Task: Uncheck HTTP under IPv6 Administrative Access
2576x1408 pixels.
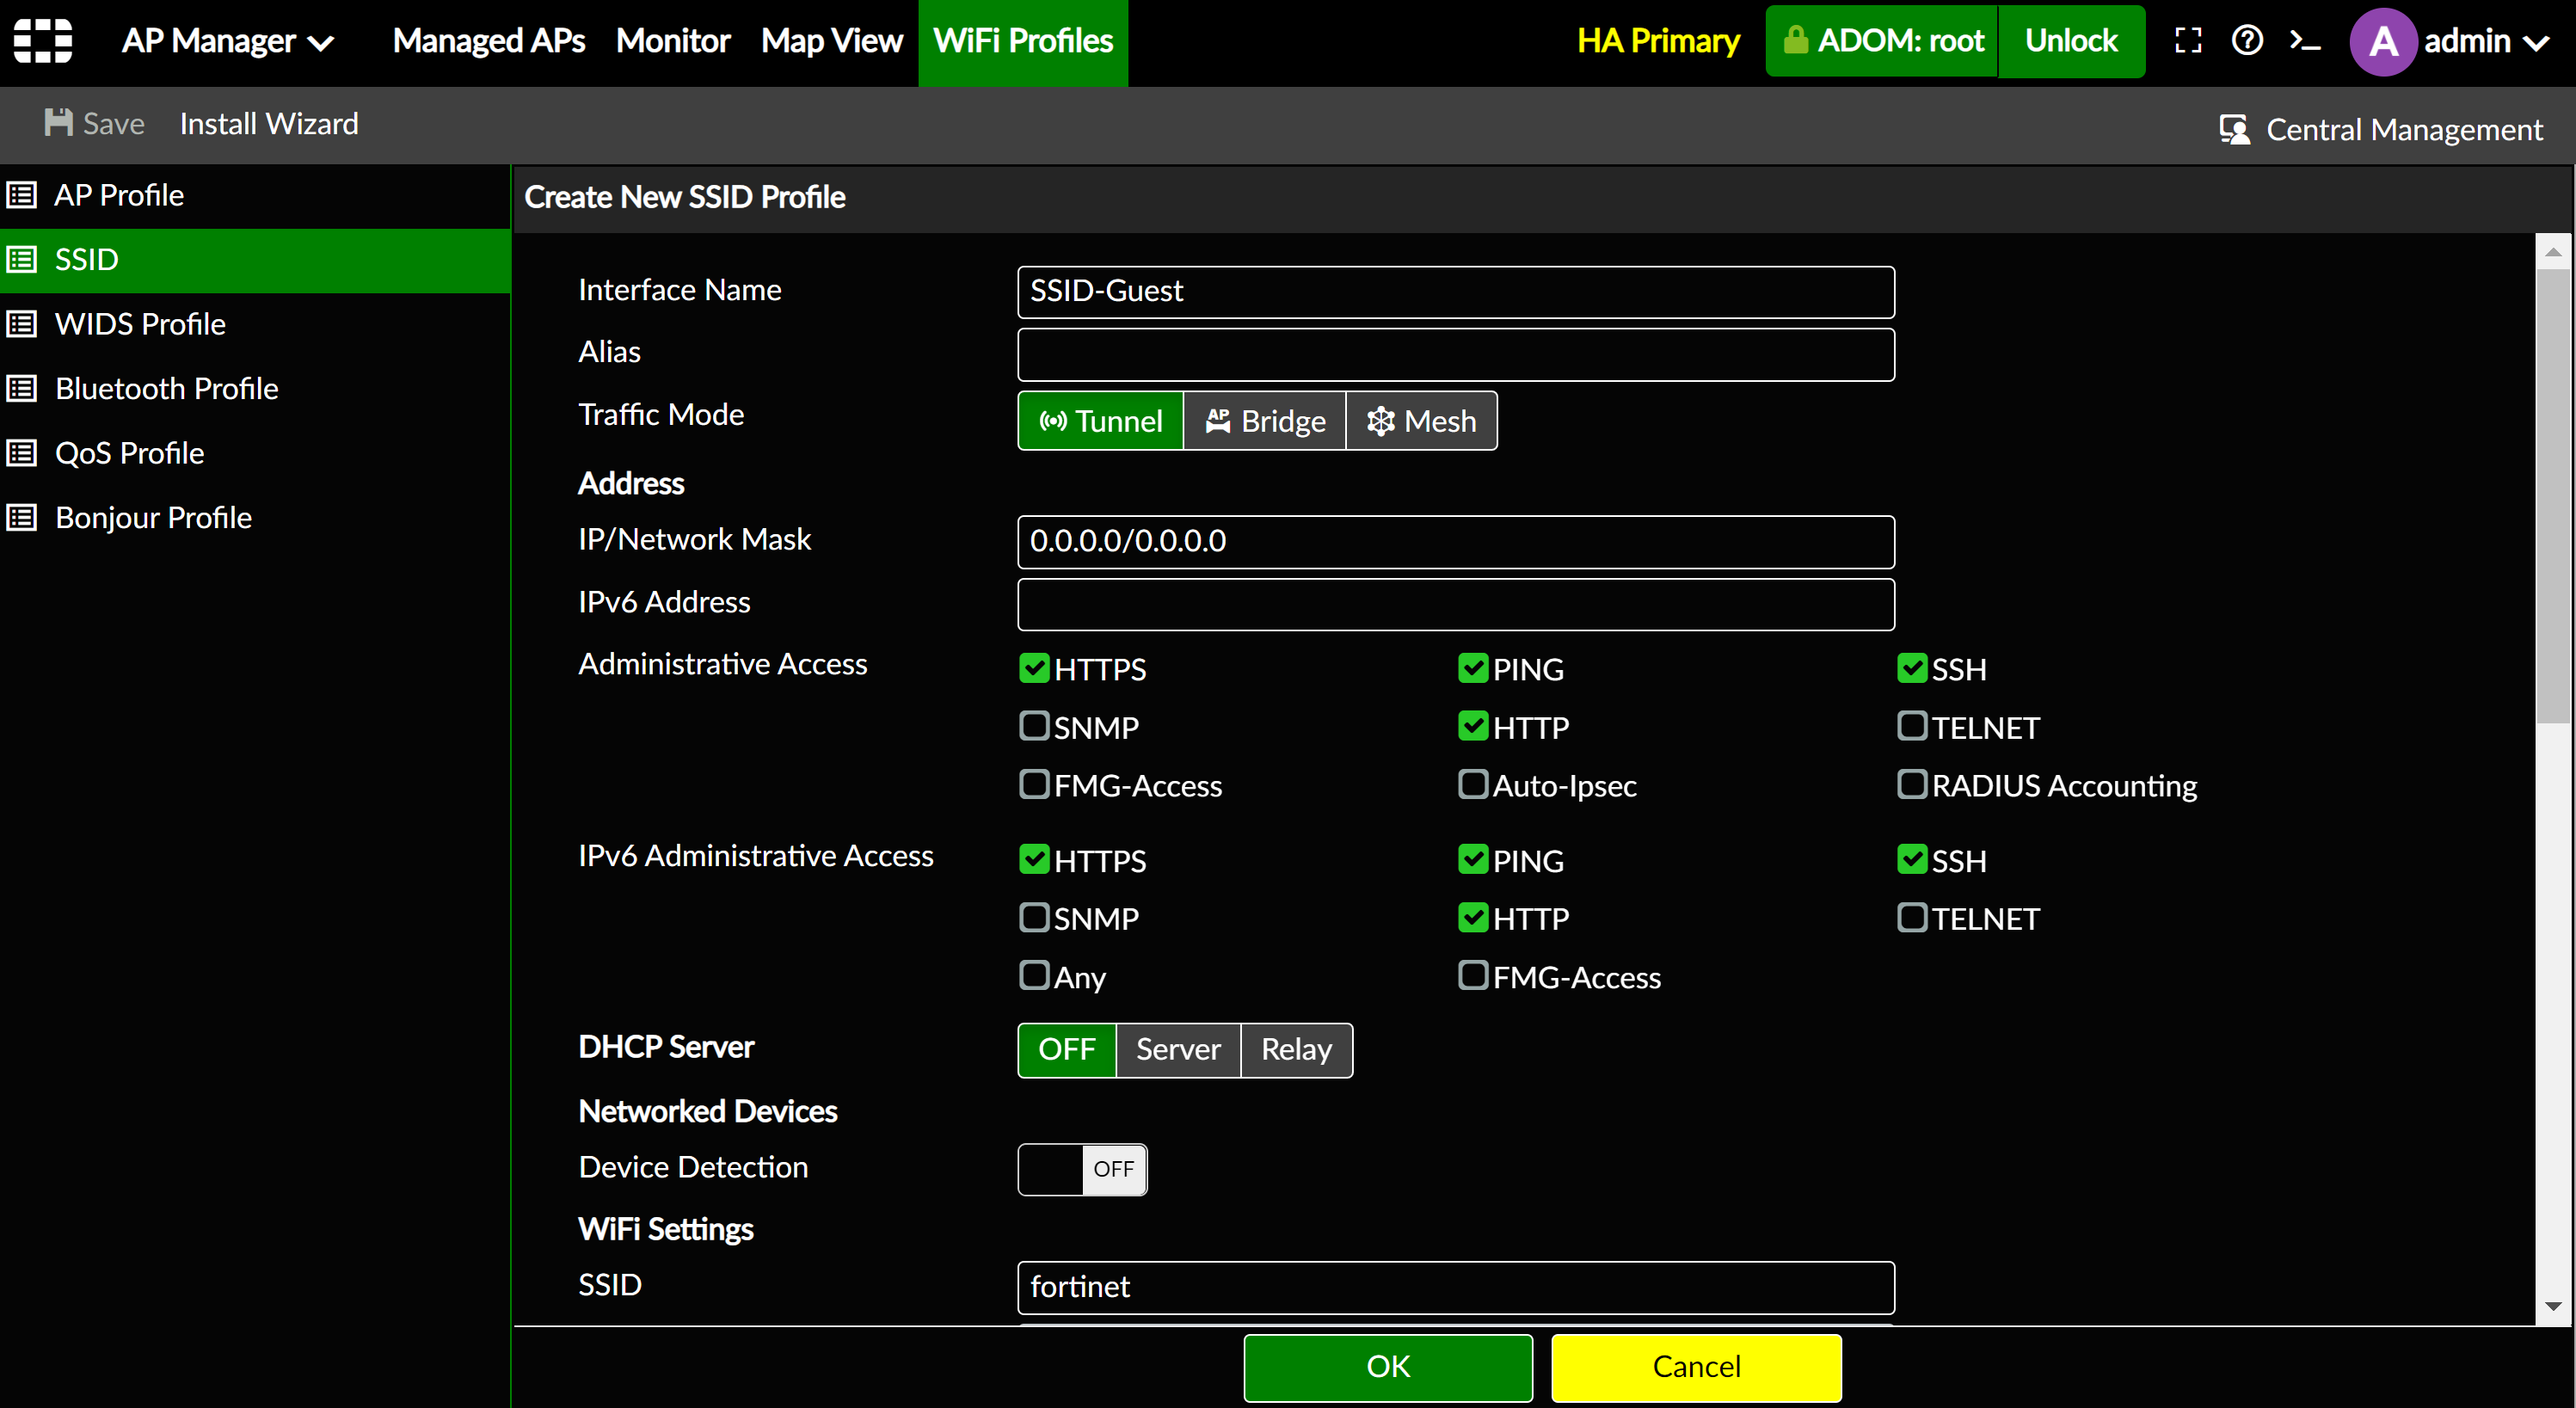Action: [x=1473, y=917]
